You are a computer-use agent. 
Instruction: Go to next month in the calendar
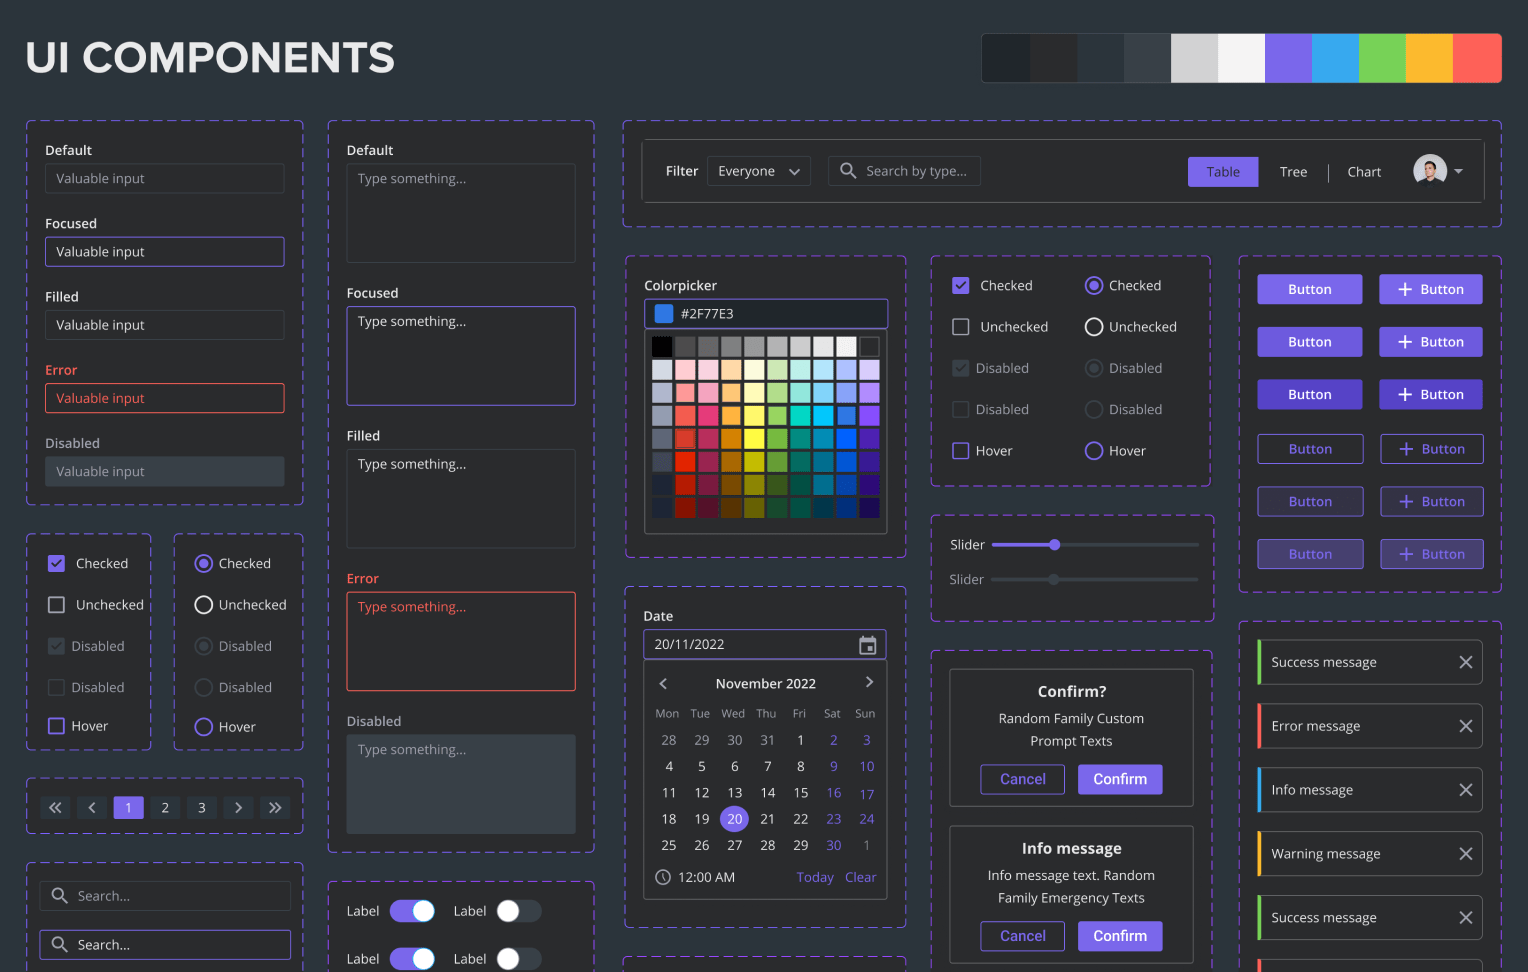tap(869, 682)
